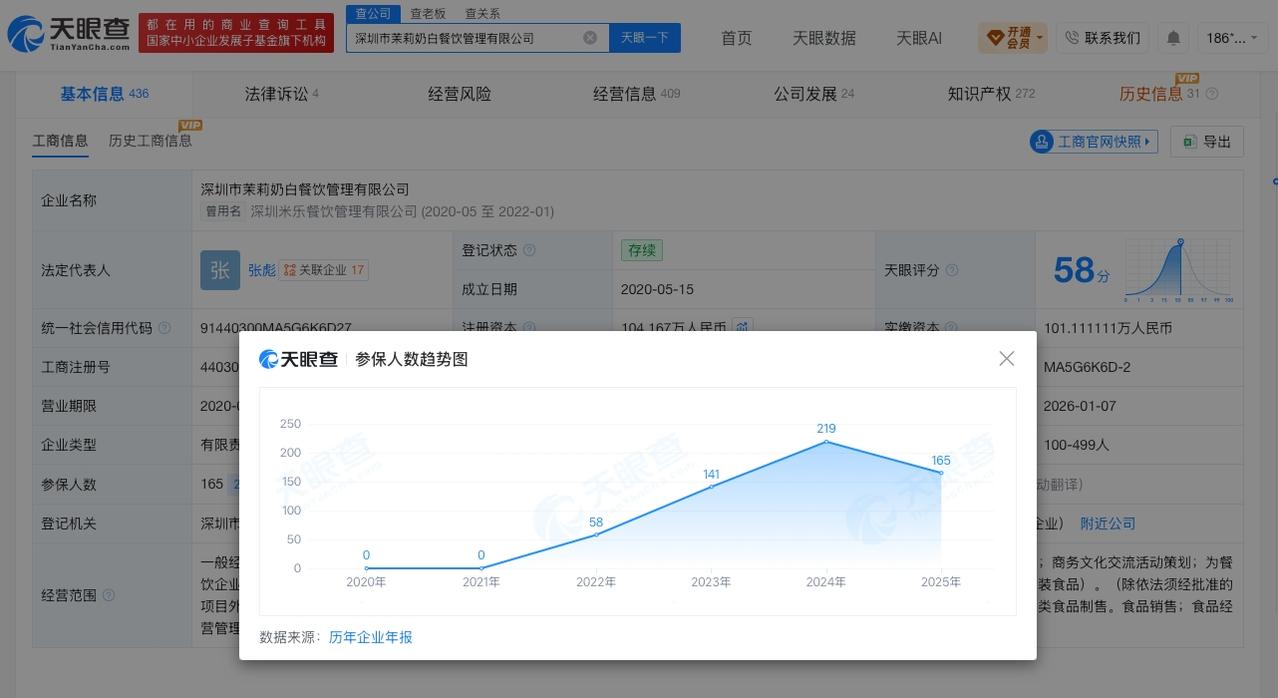Open the 首页 navigation link

[x=737, y=38]
